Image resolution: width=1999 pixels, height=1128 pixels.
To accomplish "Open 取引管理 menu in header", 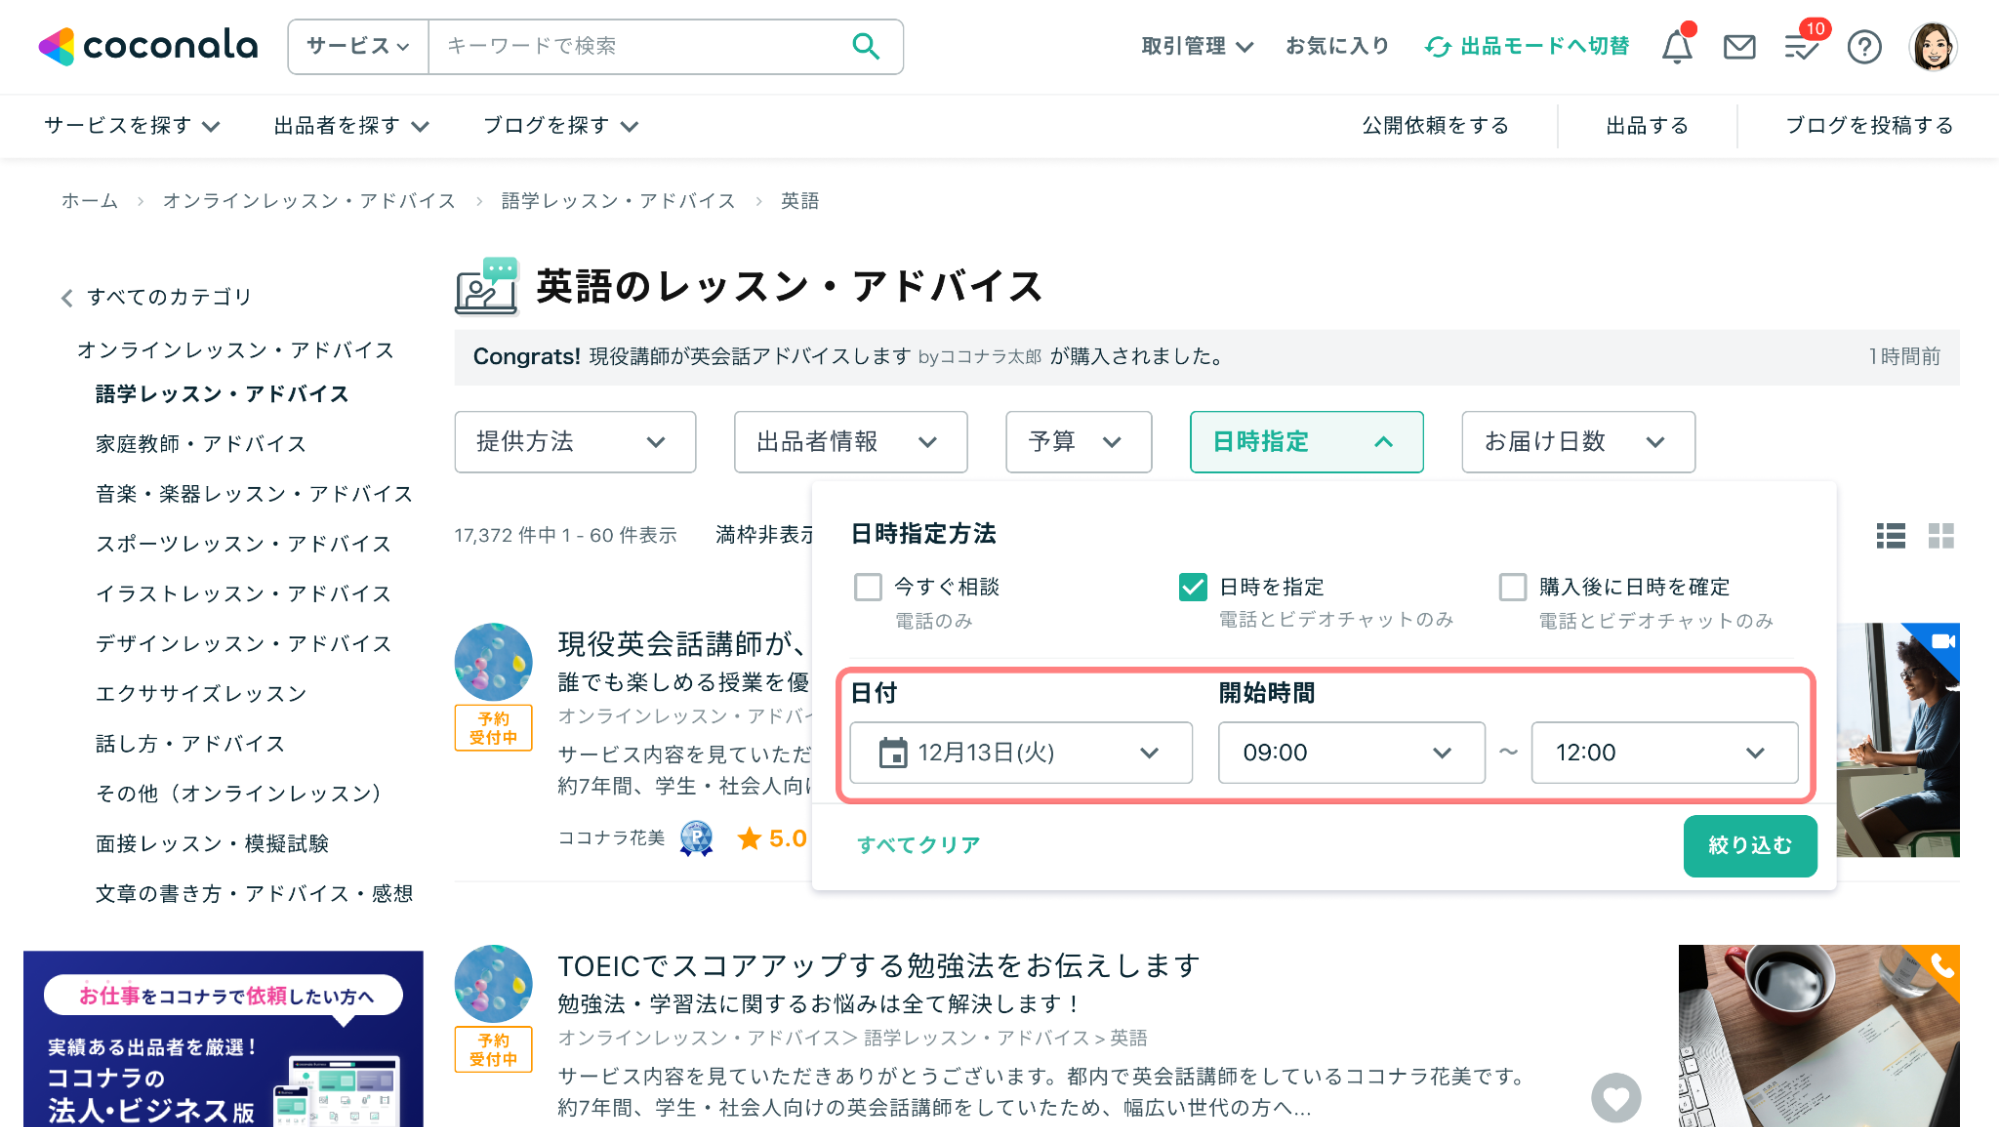I will point(1197,46).
